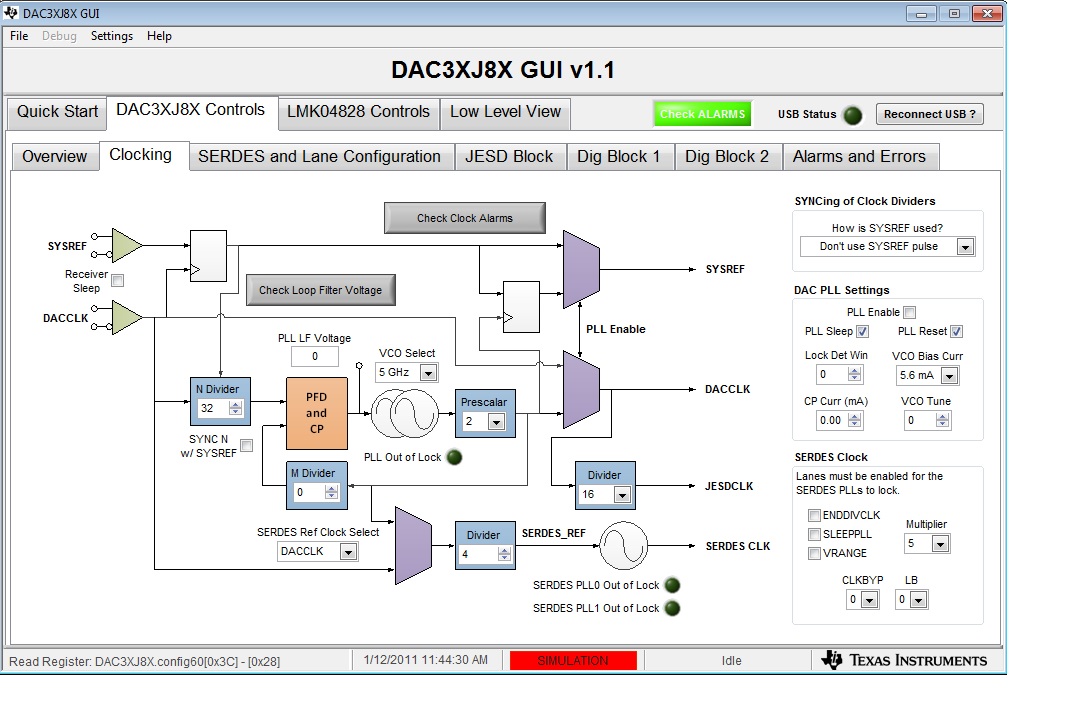Click the VCO oscillator symbol
This screenshot has width=1076, height=718.
click(405, 413)
